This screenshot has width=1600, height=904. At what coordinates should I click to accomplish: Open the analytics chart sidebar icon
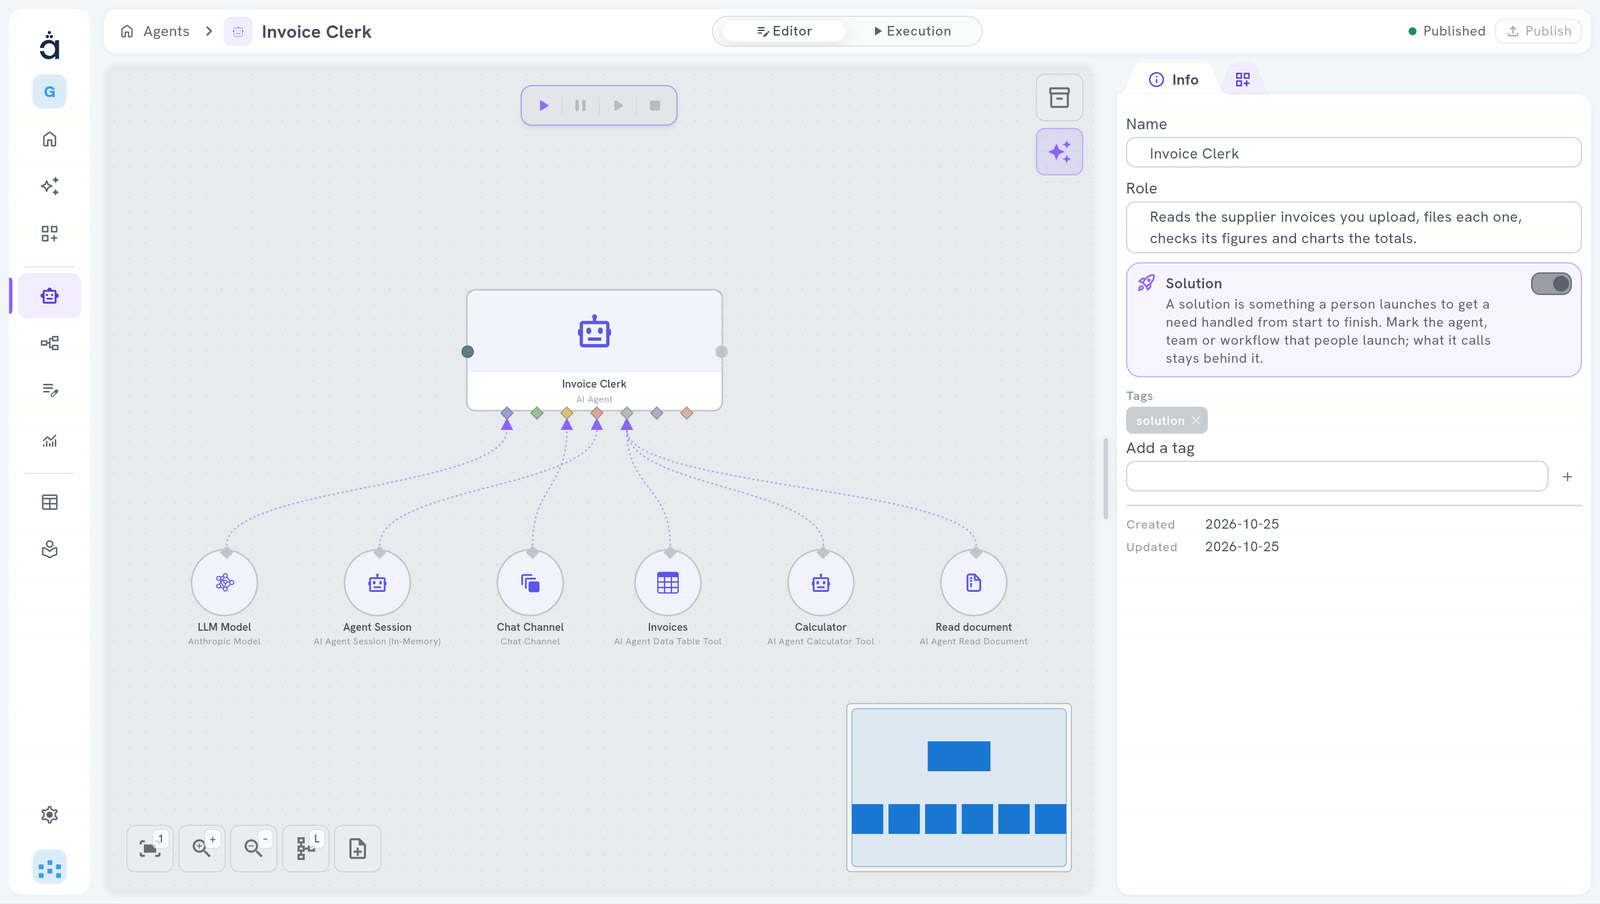coord(49,440)
